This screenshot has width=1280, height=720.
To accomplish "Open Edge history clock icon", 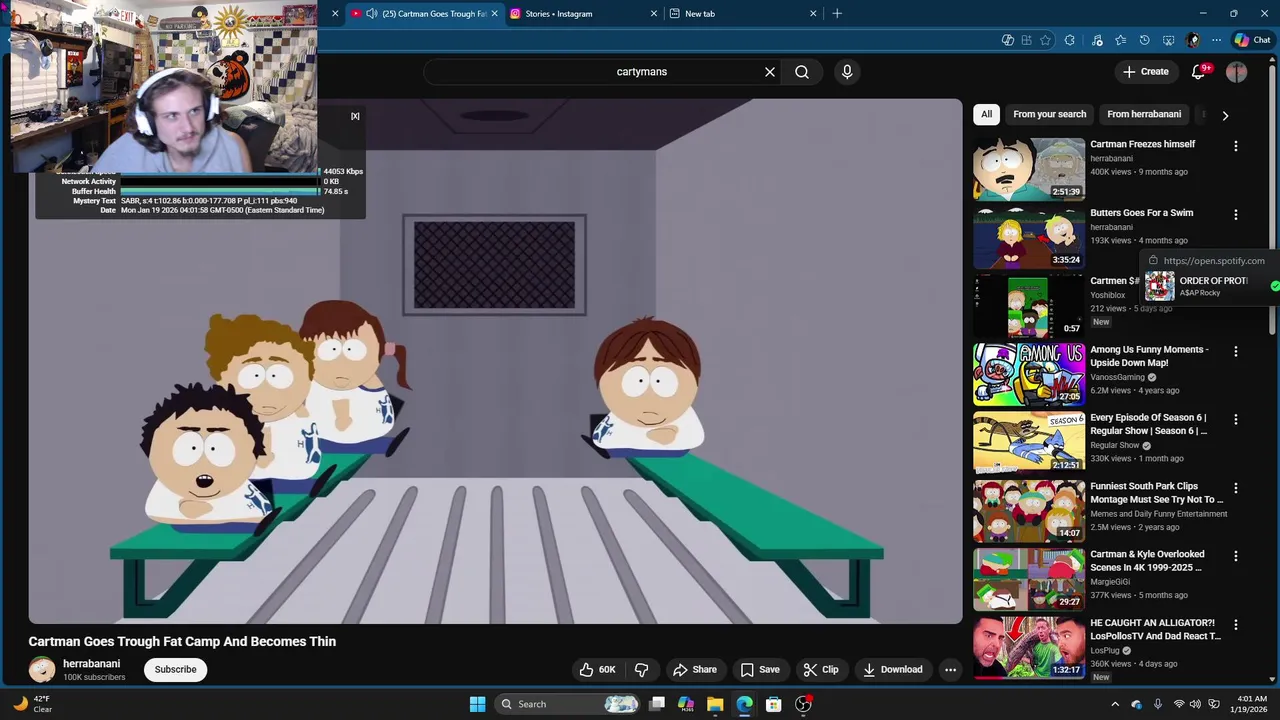I will point(1145,40).
